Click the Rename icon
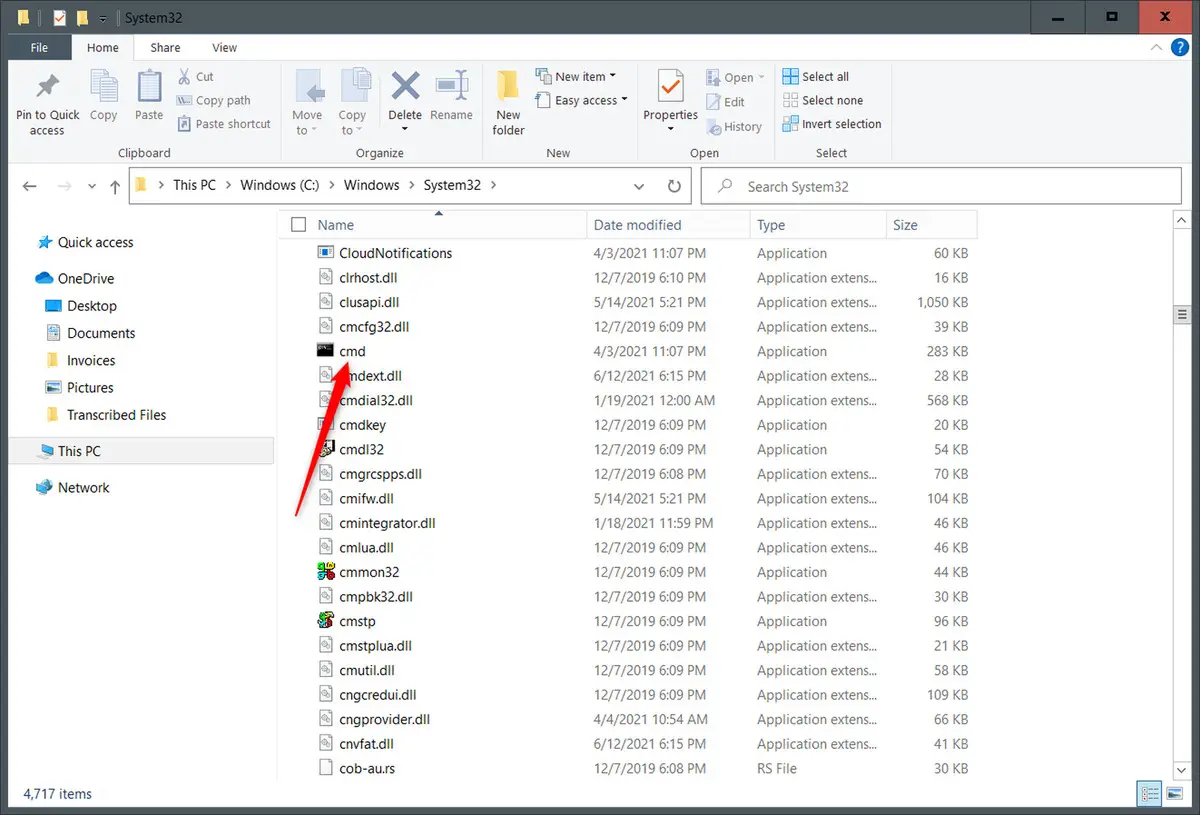This screenshot has width=1200, height=815. [451, 86]
